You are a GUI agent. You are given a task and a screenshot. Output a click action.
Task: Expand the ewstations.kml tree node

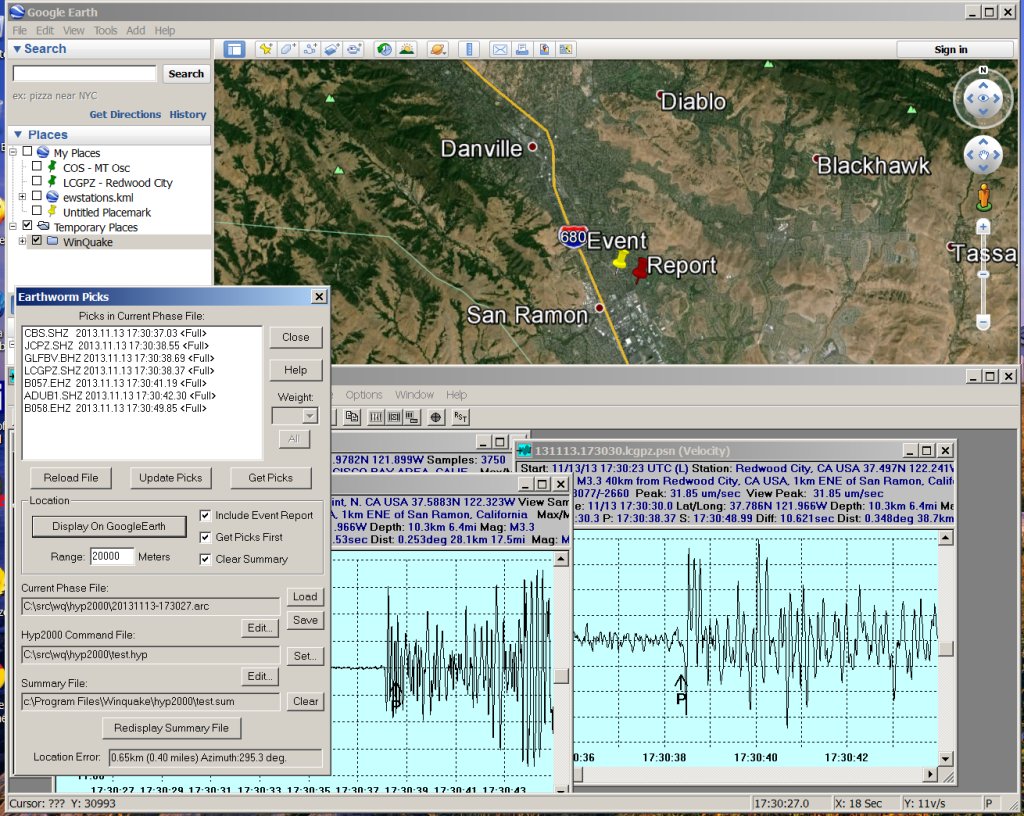(22, 196)
